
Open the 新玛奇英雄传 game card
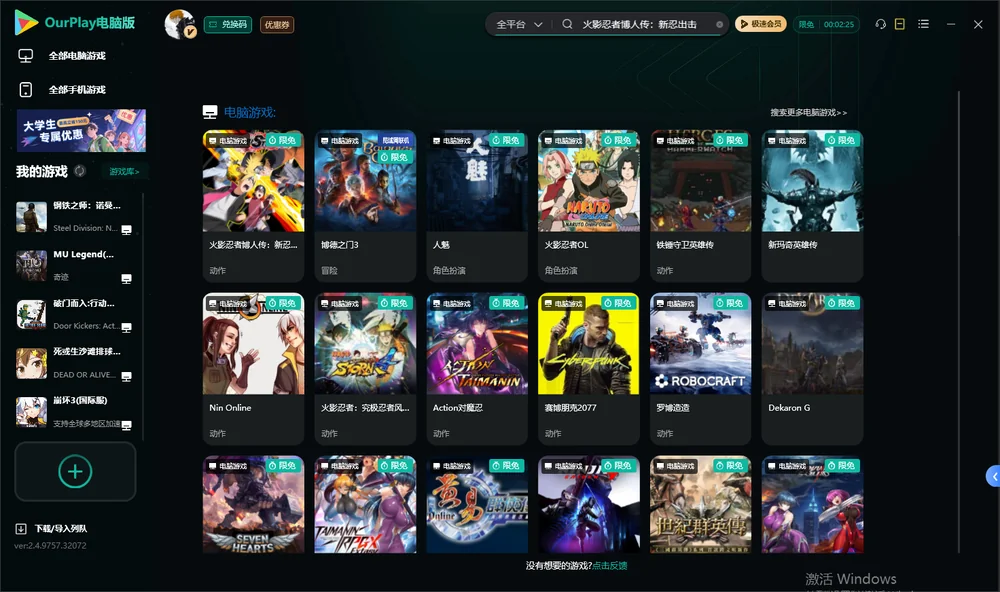pos(812,206)
